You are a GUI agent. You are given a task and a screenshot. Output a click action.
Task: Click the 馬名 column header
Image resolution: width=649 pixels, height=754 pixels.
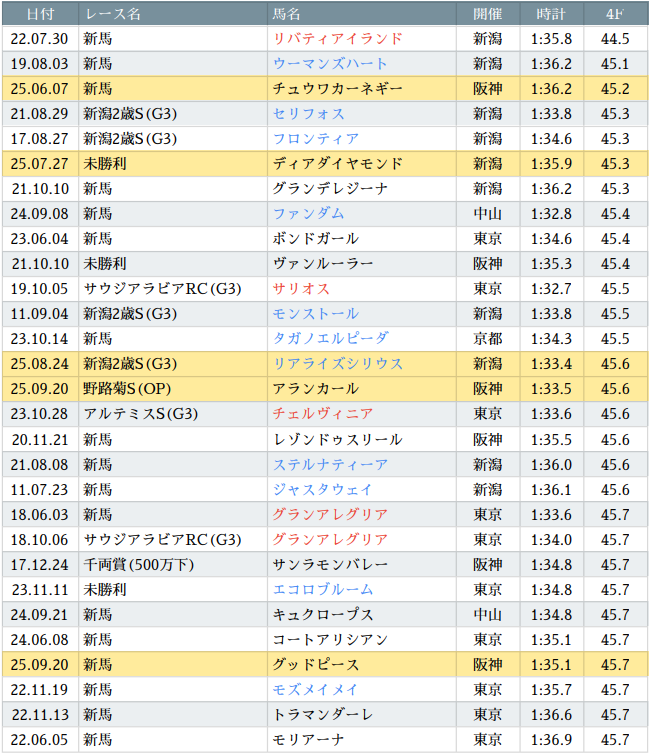[287, 14]
